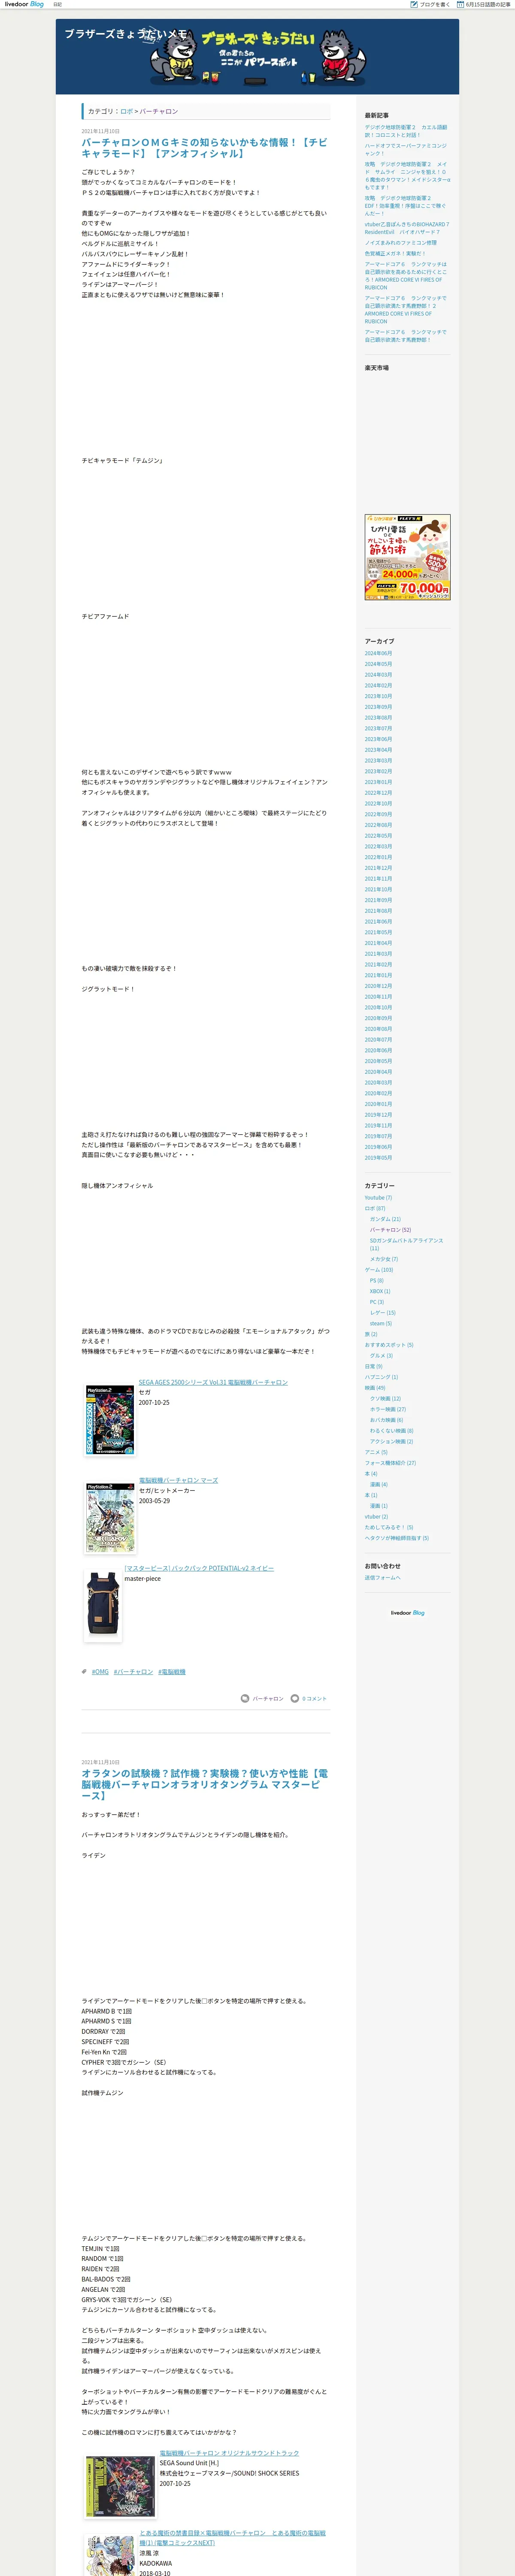The width and height of the screenshot is (515, 2576).
Task: Open recent post デジボク地球防衛軍2 カエル語翻訳
Action: (406, 131)
